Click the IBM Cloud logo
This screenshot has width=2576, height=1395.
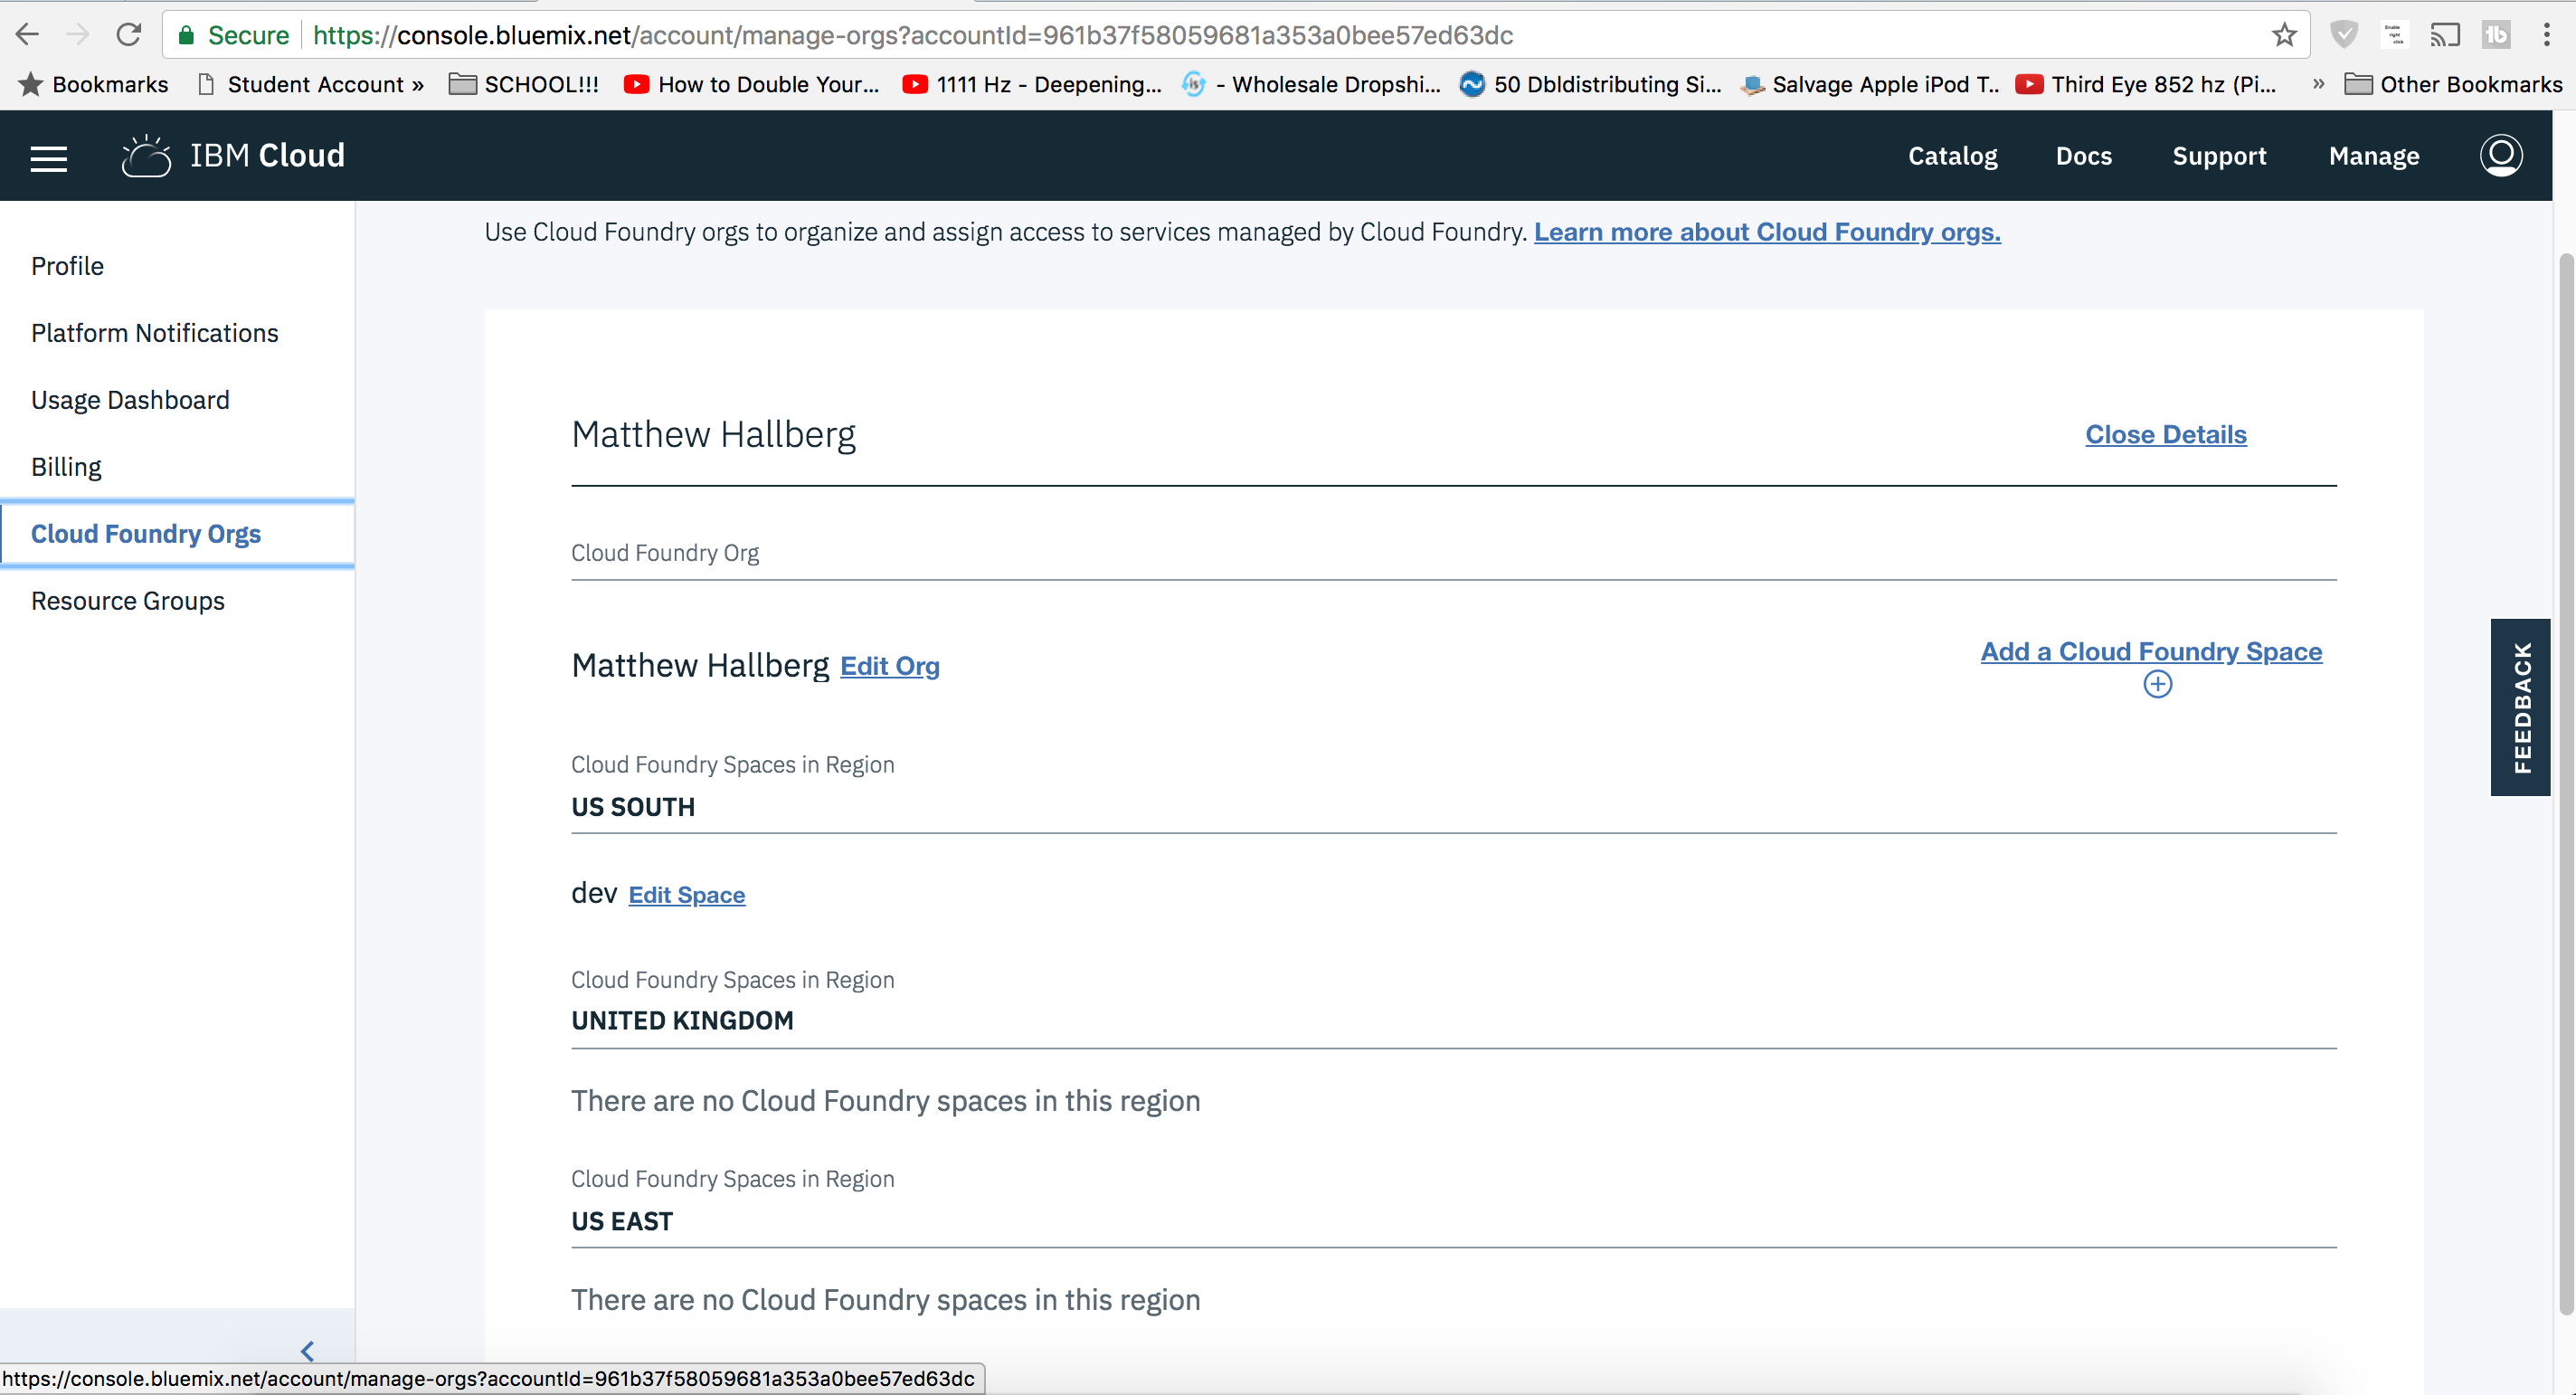click(233, 156)
